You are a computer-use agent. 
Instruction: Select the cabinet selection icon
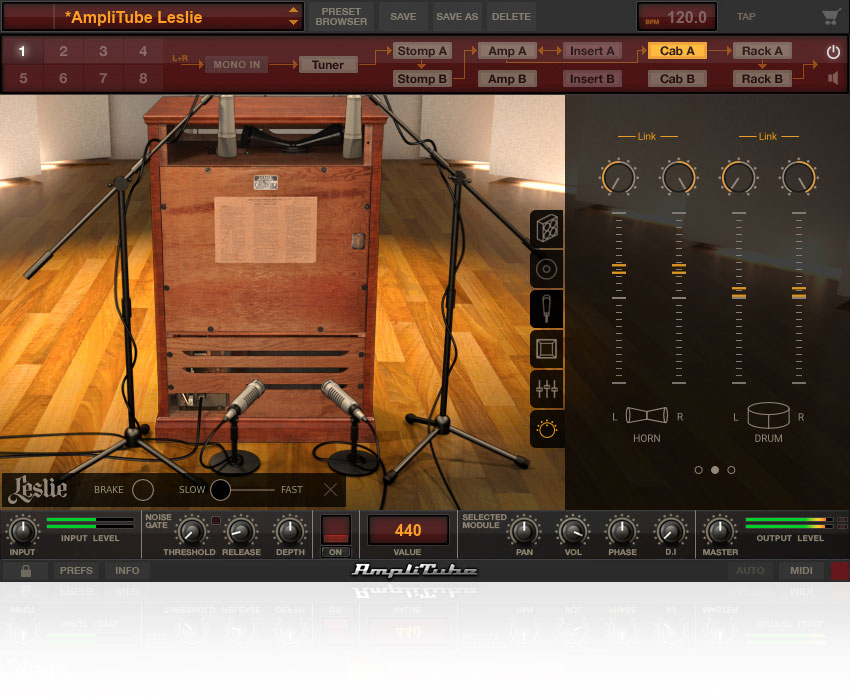pos(547,228)
